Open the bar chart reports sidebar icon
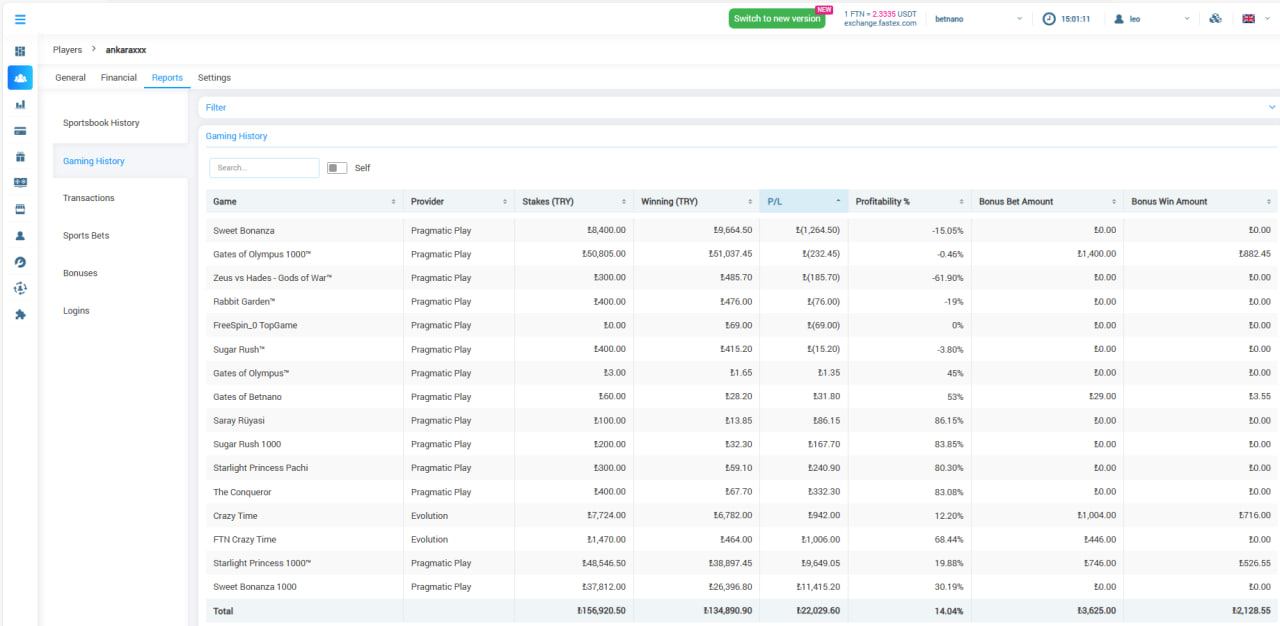This screenshot has width=1280, height=626. (x=20, y=104)
